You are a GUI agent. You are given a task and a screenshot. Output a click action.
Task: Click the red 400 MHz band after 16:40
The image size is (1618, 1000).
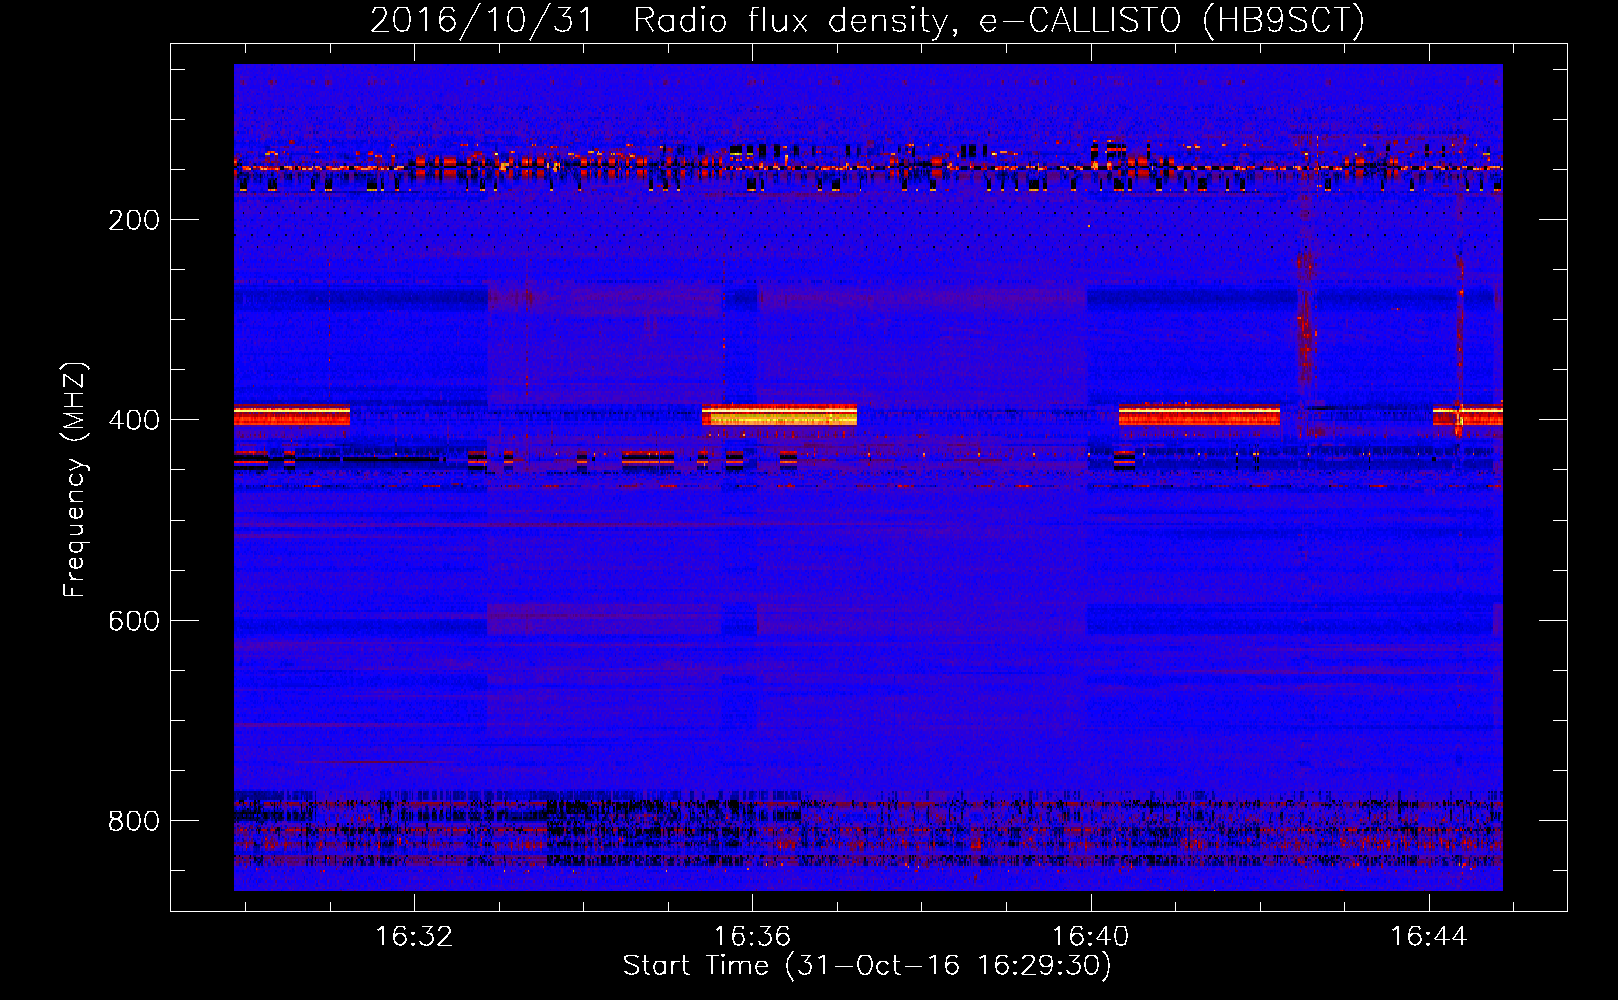pyautogui.click(x=1199, y=415)
